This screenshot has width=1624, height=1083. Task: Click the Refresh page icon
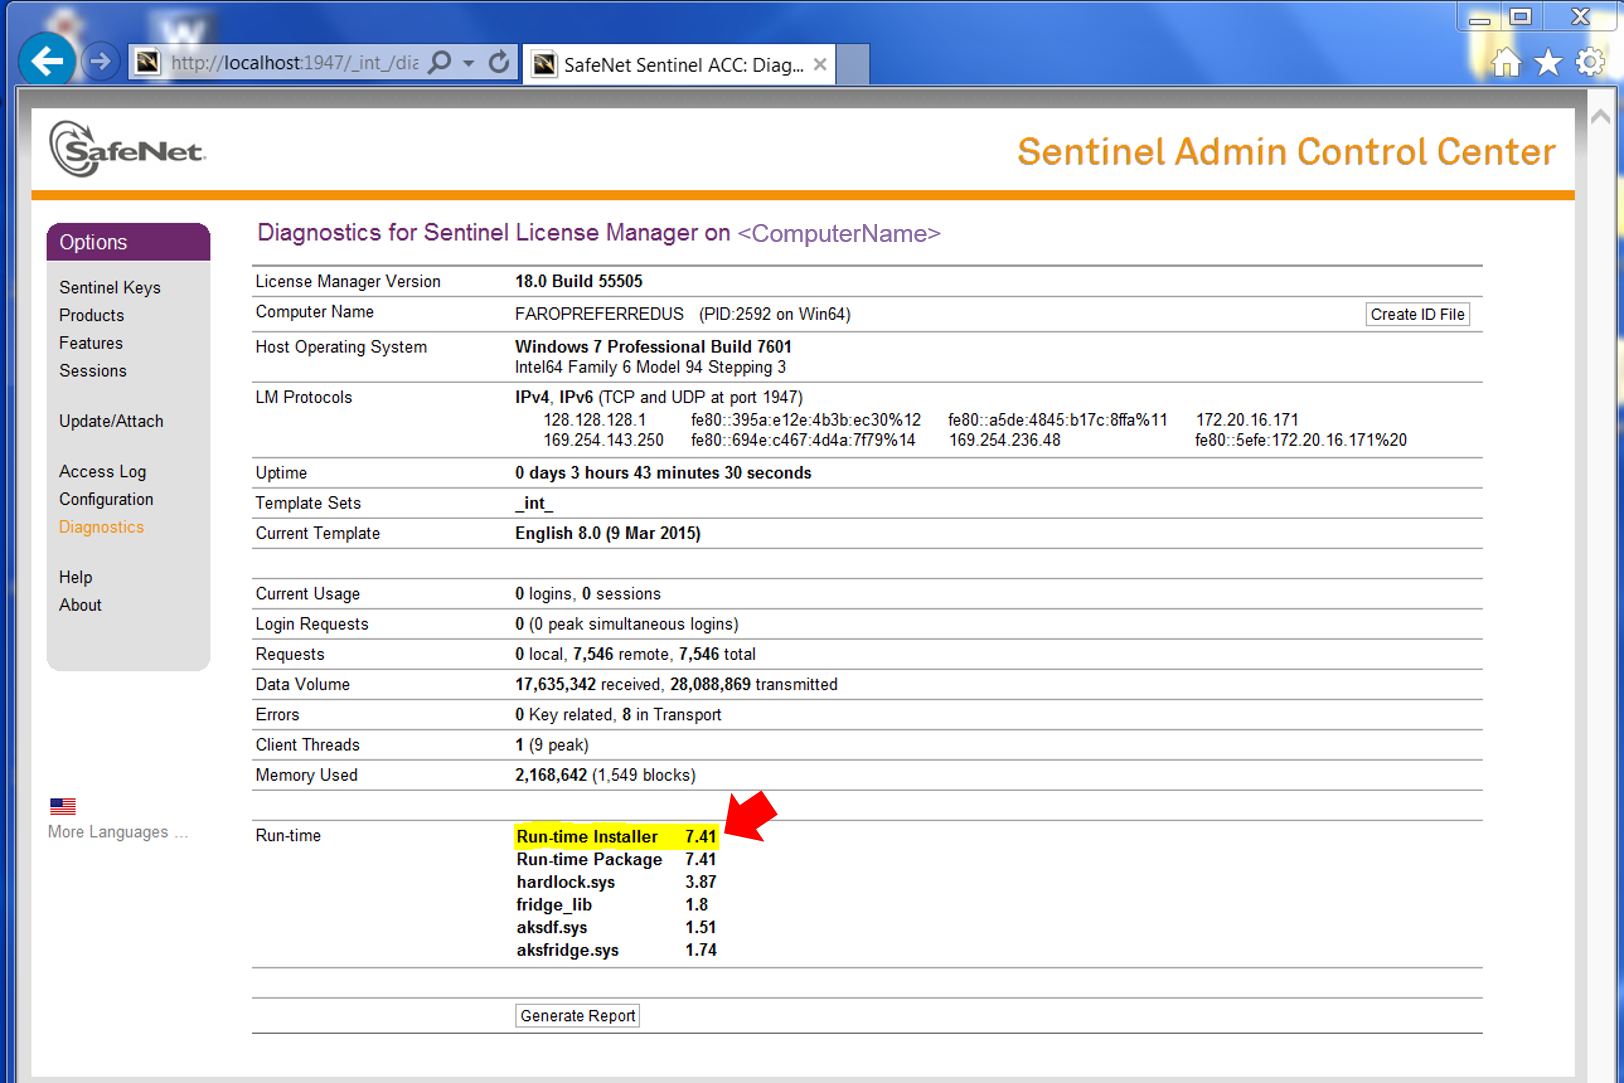click(x=499, y=63)
